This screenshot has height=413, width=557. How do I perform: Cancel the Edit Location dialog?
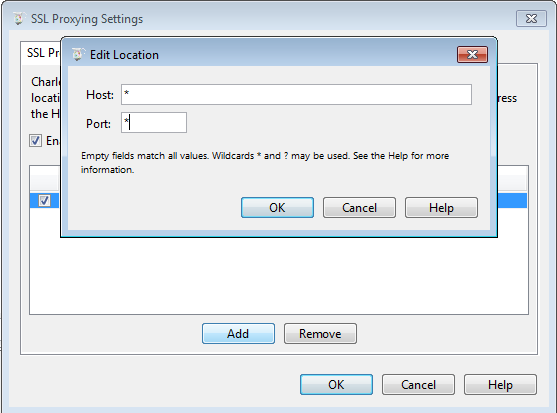coord(359,207)
